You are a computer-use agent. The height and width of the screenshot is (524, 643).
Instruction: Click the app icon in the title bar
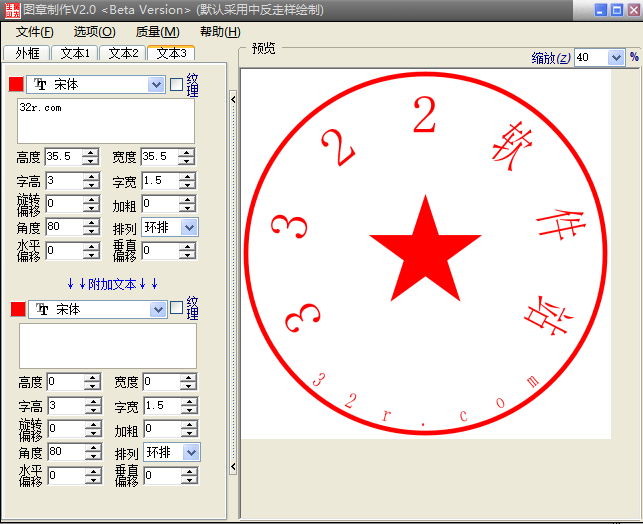pos(12,10)
